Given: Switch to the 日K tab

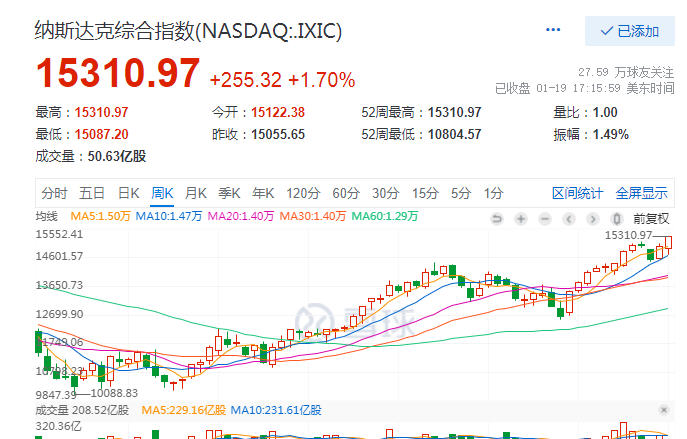Looking at the screenshot, I should [128, 193].
